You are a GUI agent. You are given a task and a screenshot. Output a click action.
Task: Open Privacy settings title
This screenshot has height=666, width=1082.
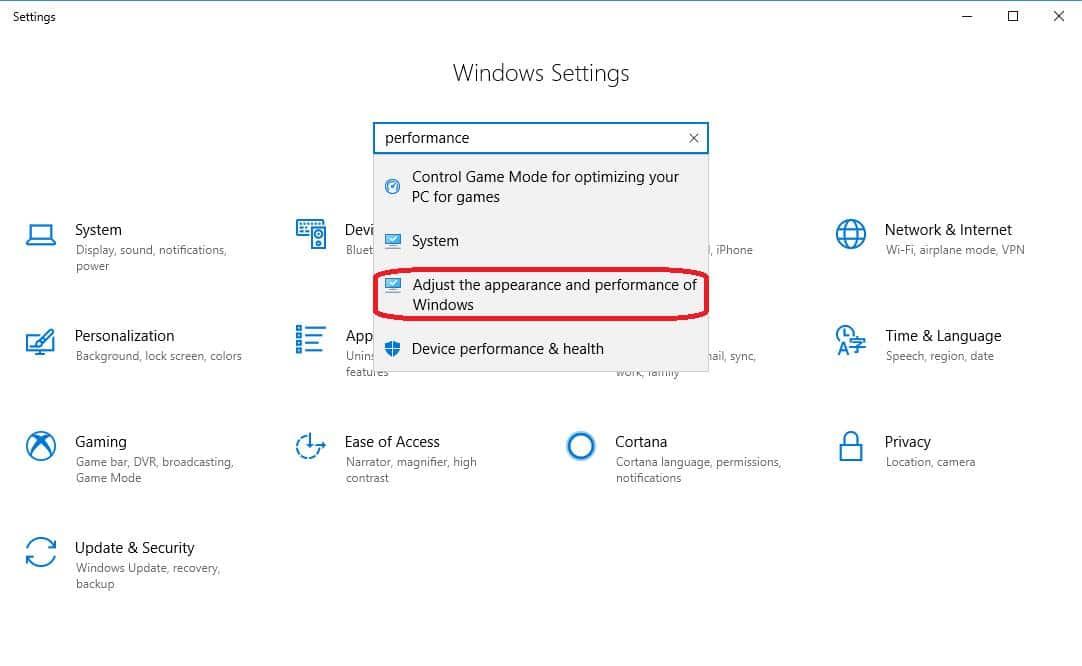point(907,442)
